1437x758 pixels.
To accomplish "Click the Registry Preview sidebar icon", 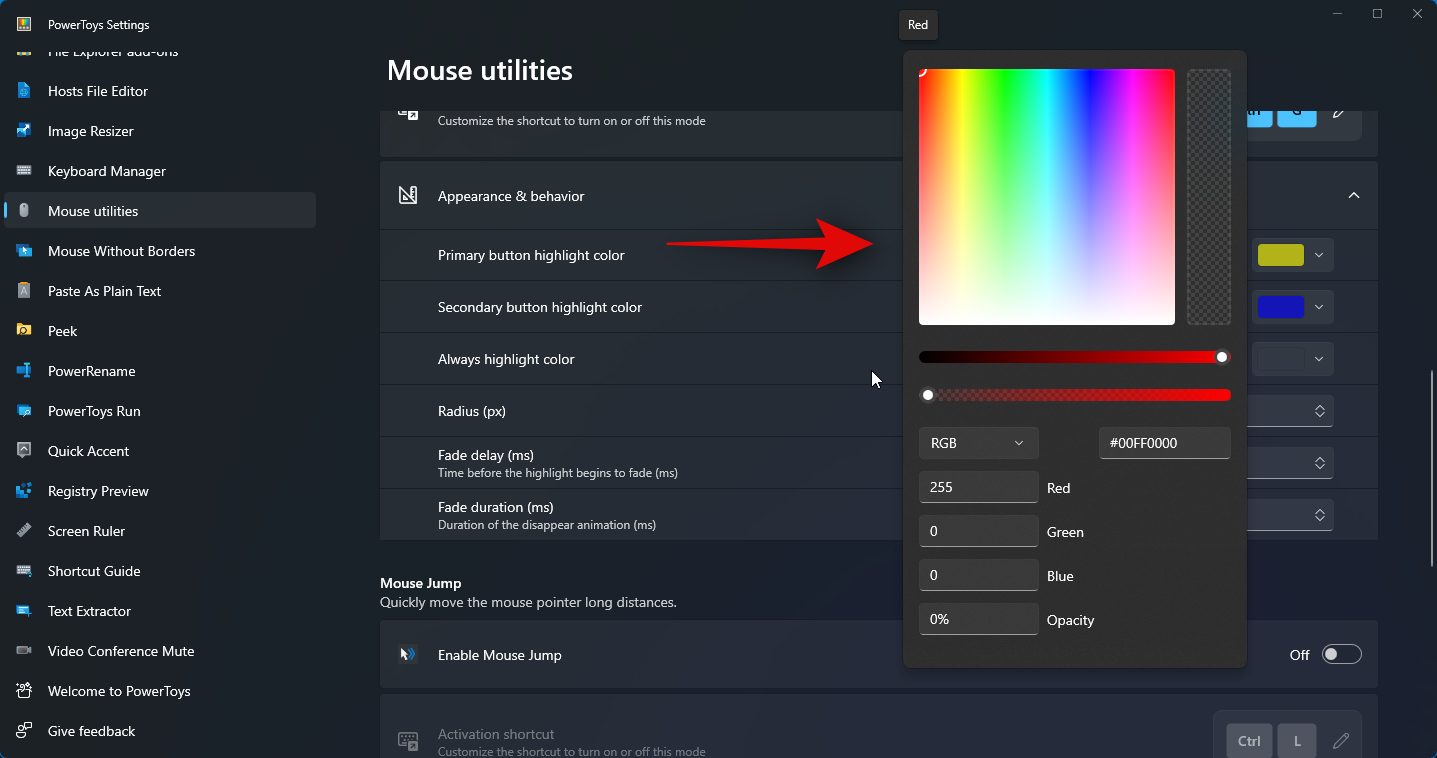I will 24,491.
